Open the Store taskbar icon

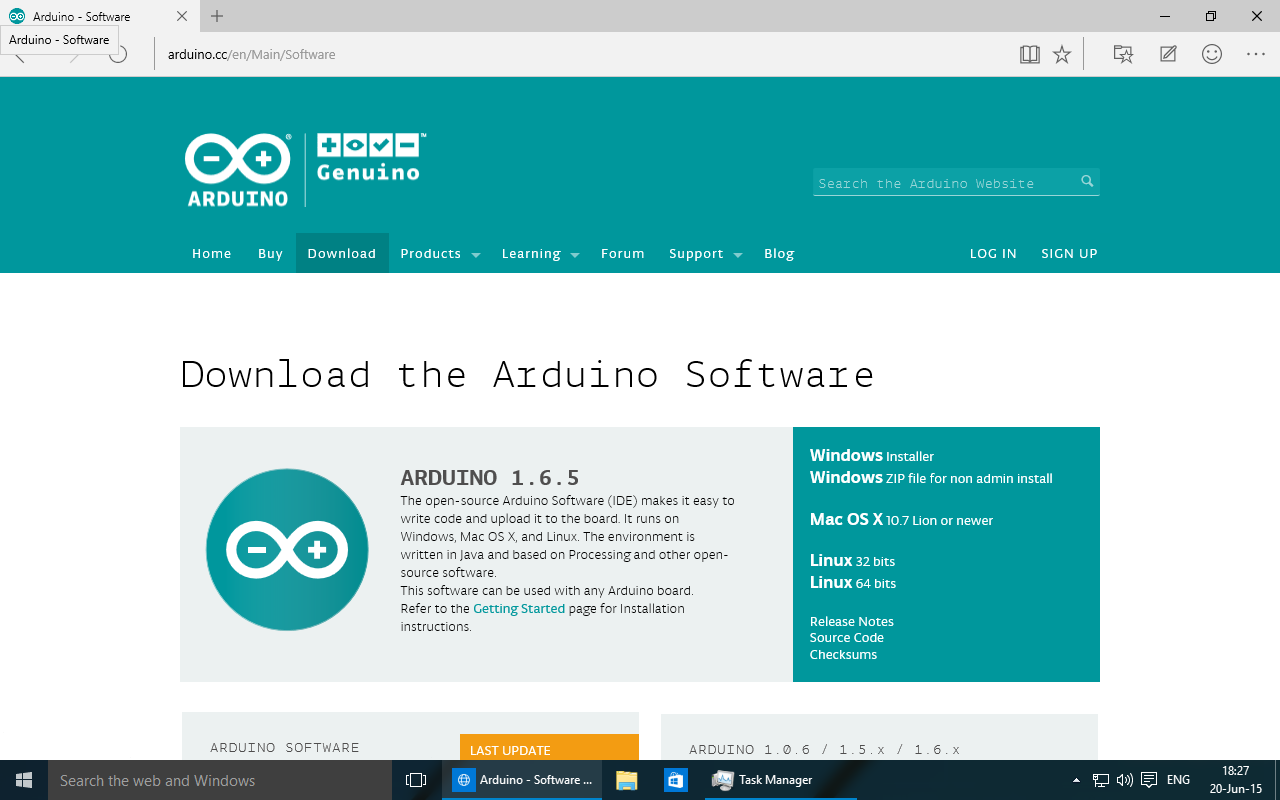click(x=675, y=780)
